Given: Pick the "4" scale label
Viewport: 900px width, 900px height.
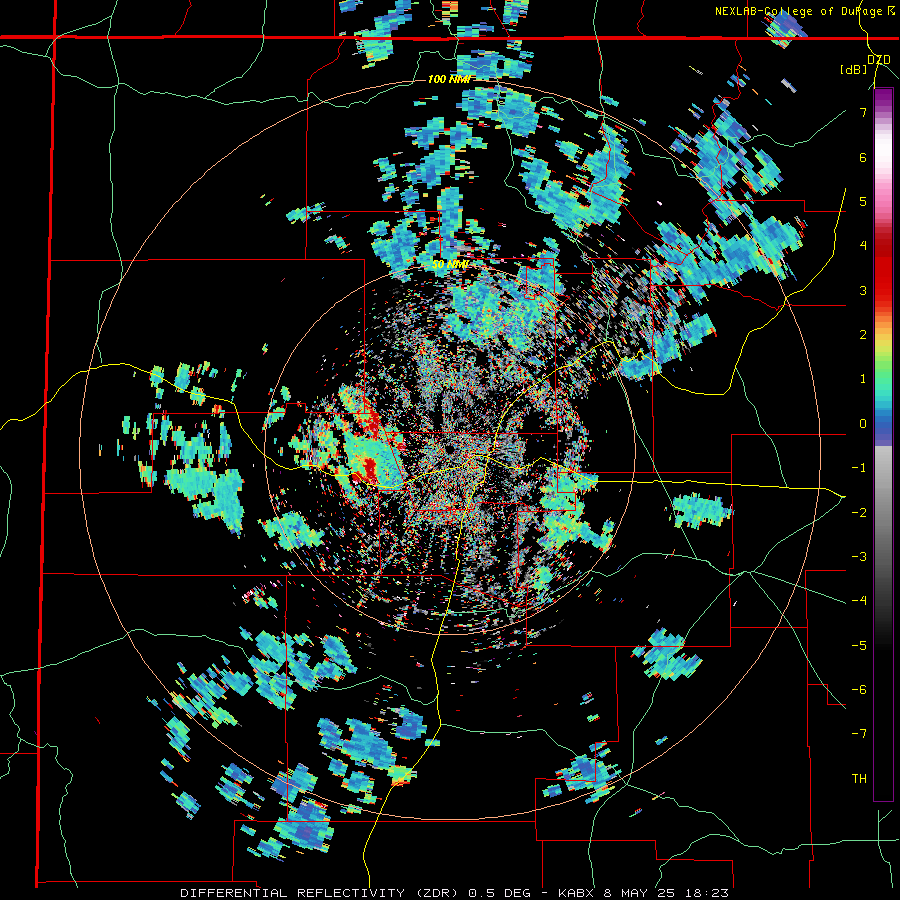Looking at the screenshot, I should coord(863,245).
